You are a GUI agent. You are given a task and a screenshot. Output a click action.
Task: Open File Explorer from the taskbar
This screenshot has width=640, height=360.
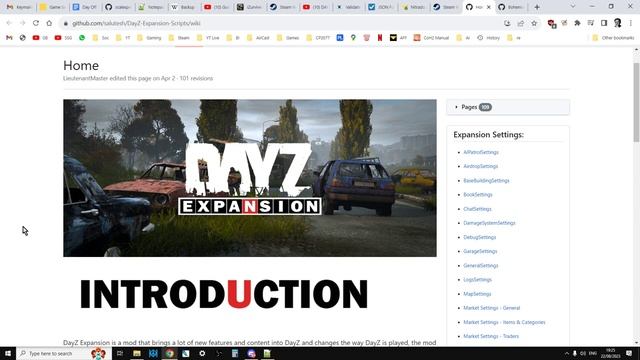click(137, 353)
